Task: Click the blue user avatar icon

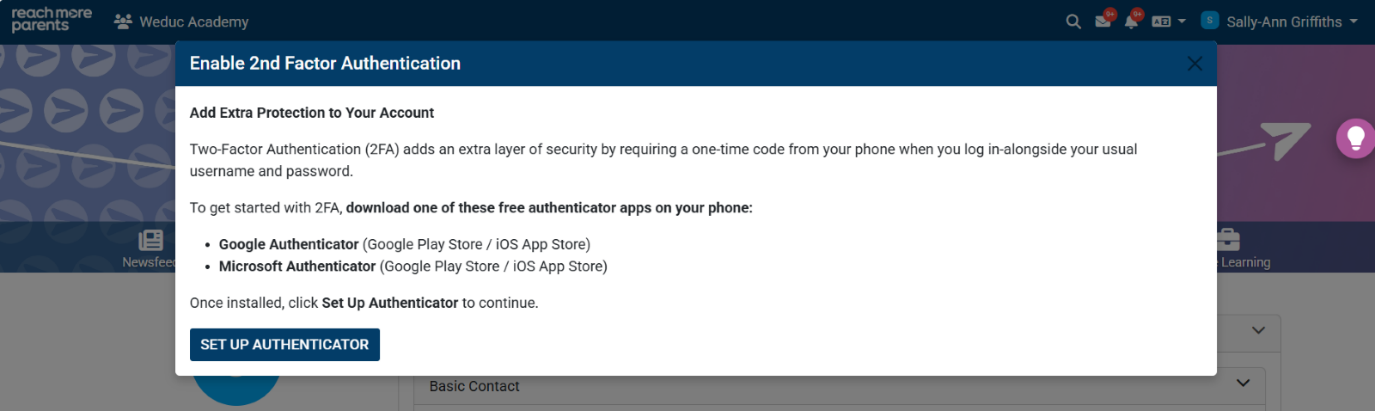Action: pos(1210,21)
